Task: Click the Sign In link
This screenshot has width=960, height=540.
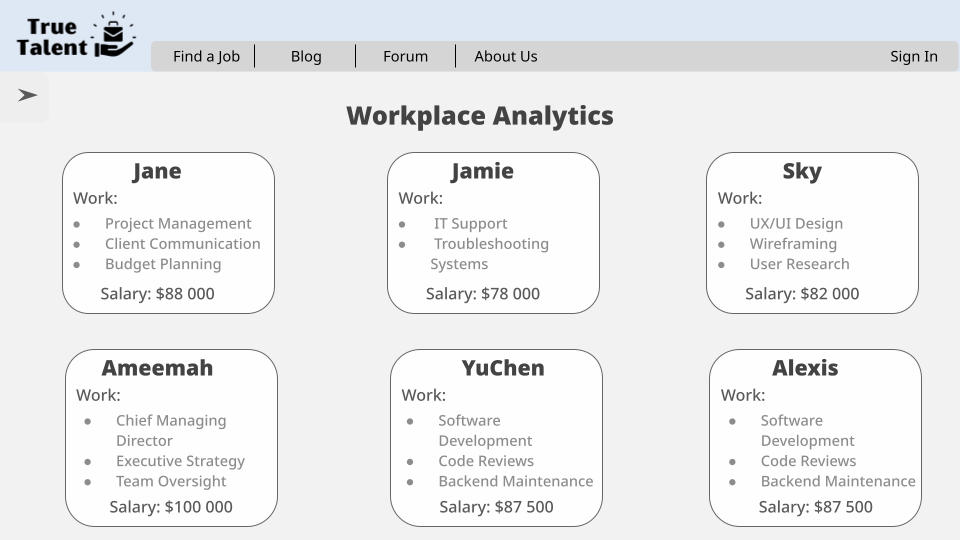Action: tap(913, 56)
